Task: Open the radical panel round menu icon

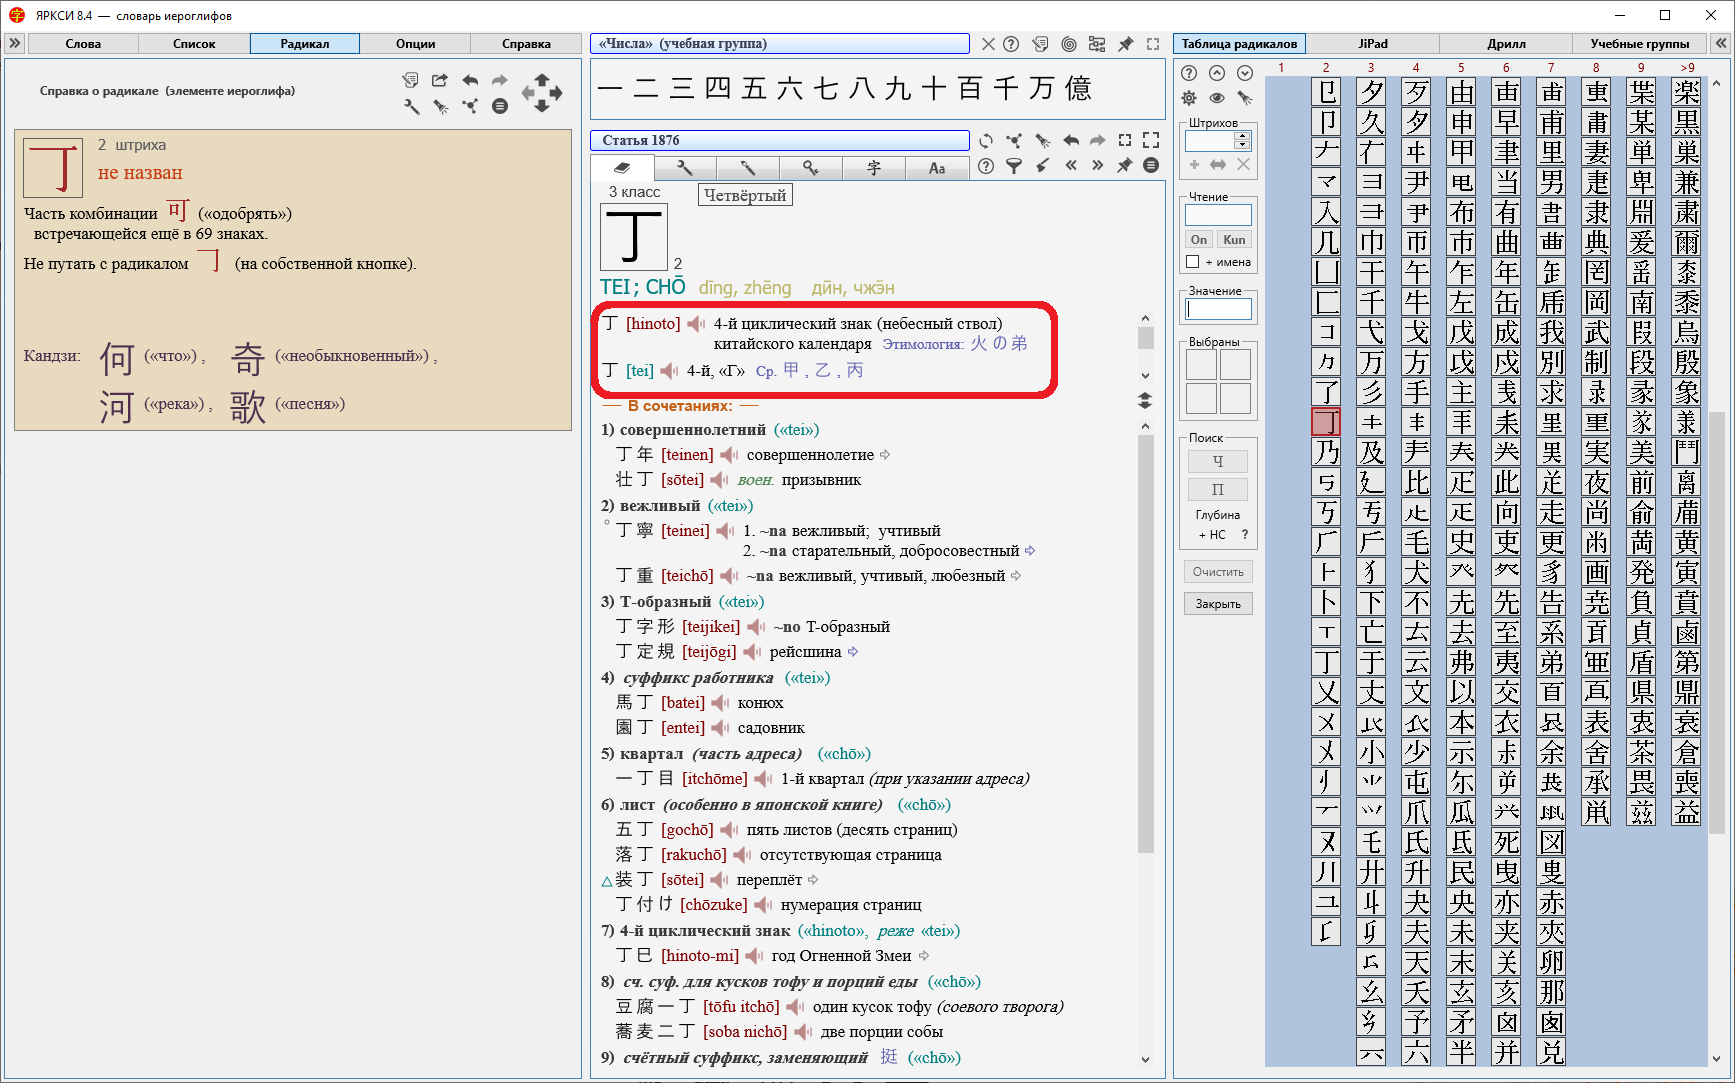Action: pos(500,106)
